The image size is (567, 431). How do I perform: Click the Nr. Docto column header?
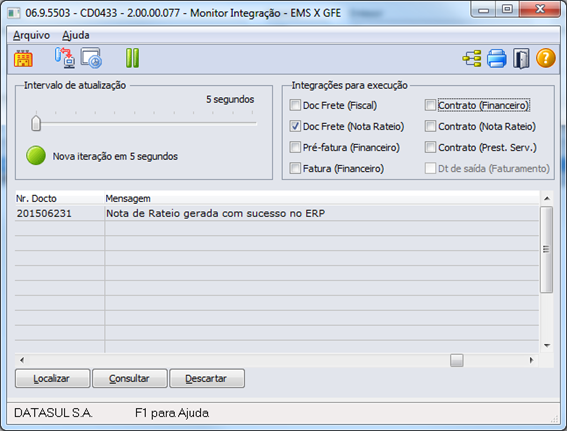click(x=60, y=199)
